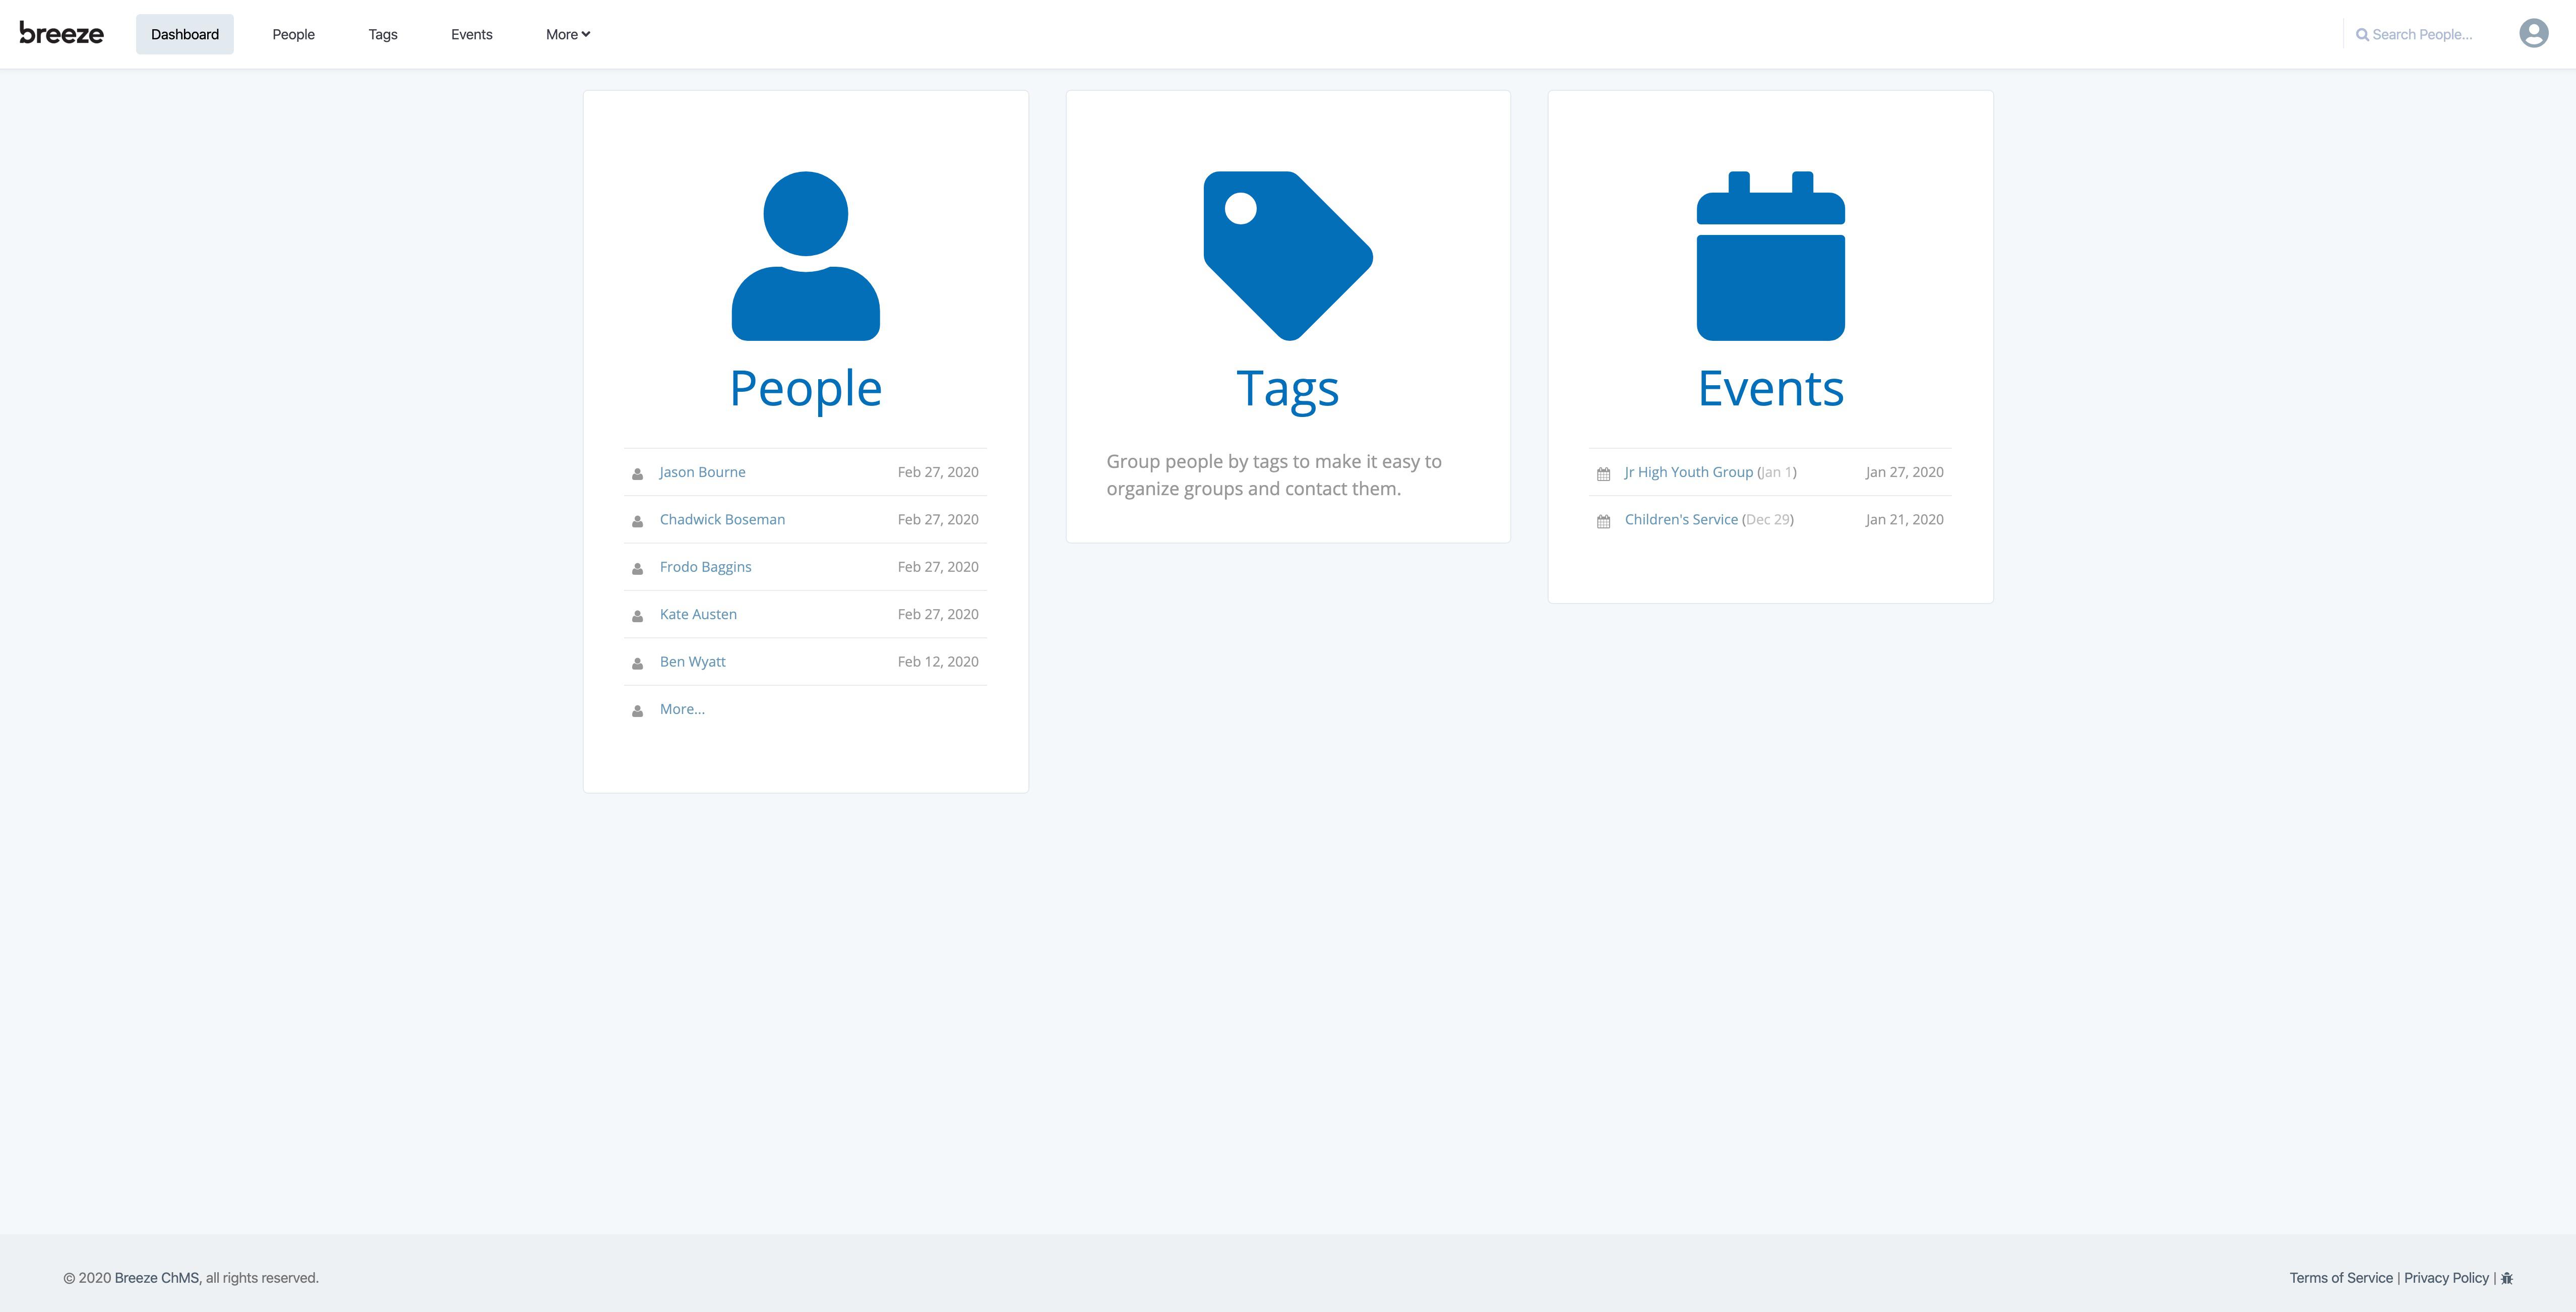The image size is (2576, 1312).
Task: Click the breeze logo
Action: 61,34
